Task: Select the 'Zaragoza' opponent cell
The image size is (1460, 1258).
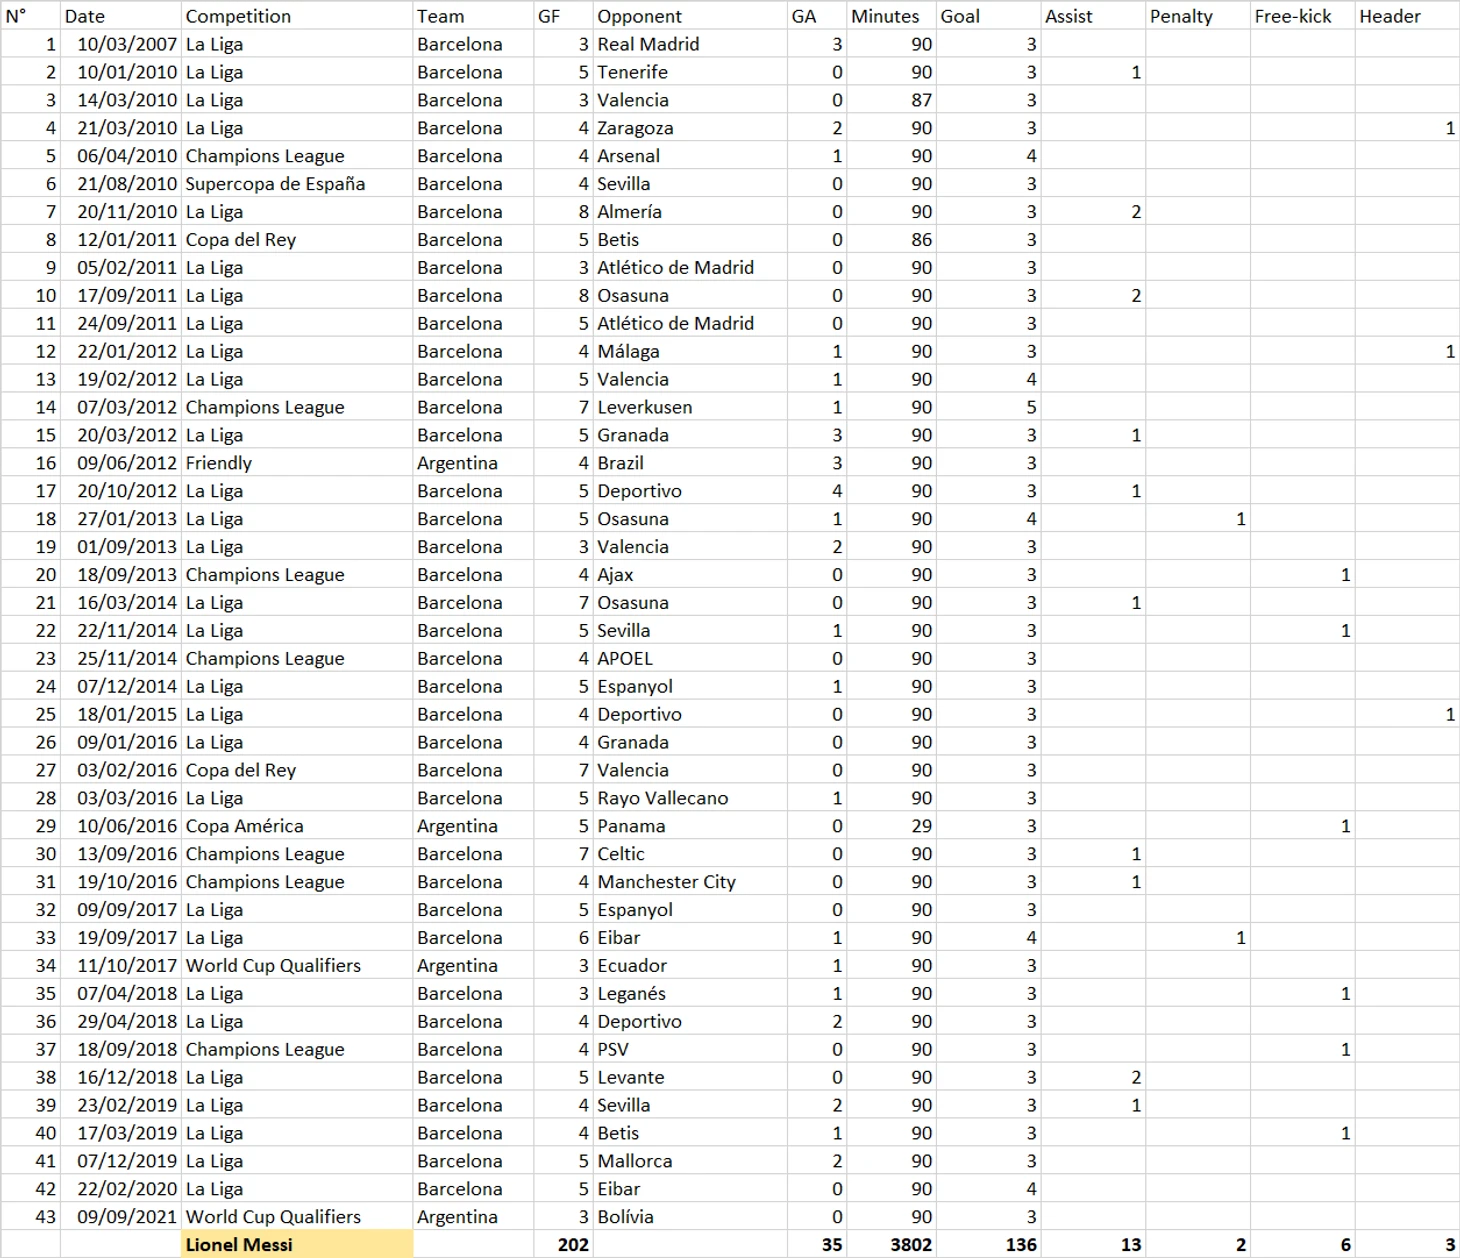Action: click(690, 128)
